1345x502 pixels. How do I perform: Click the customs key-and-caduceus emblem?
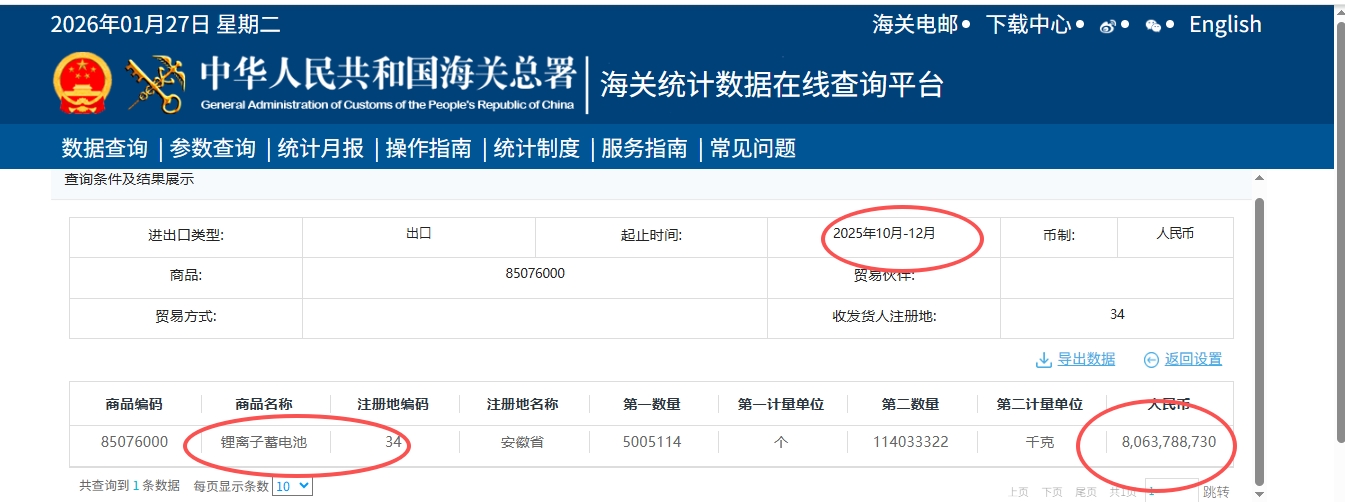point(156,84)
